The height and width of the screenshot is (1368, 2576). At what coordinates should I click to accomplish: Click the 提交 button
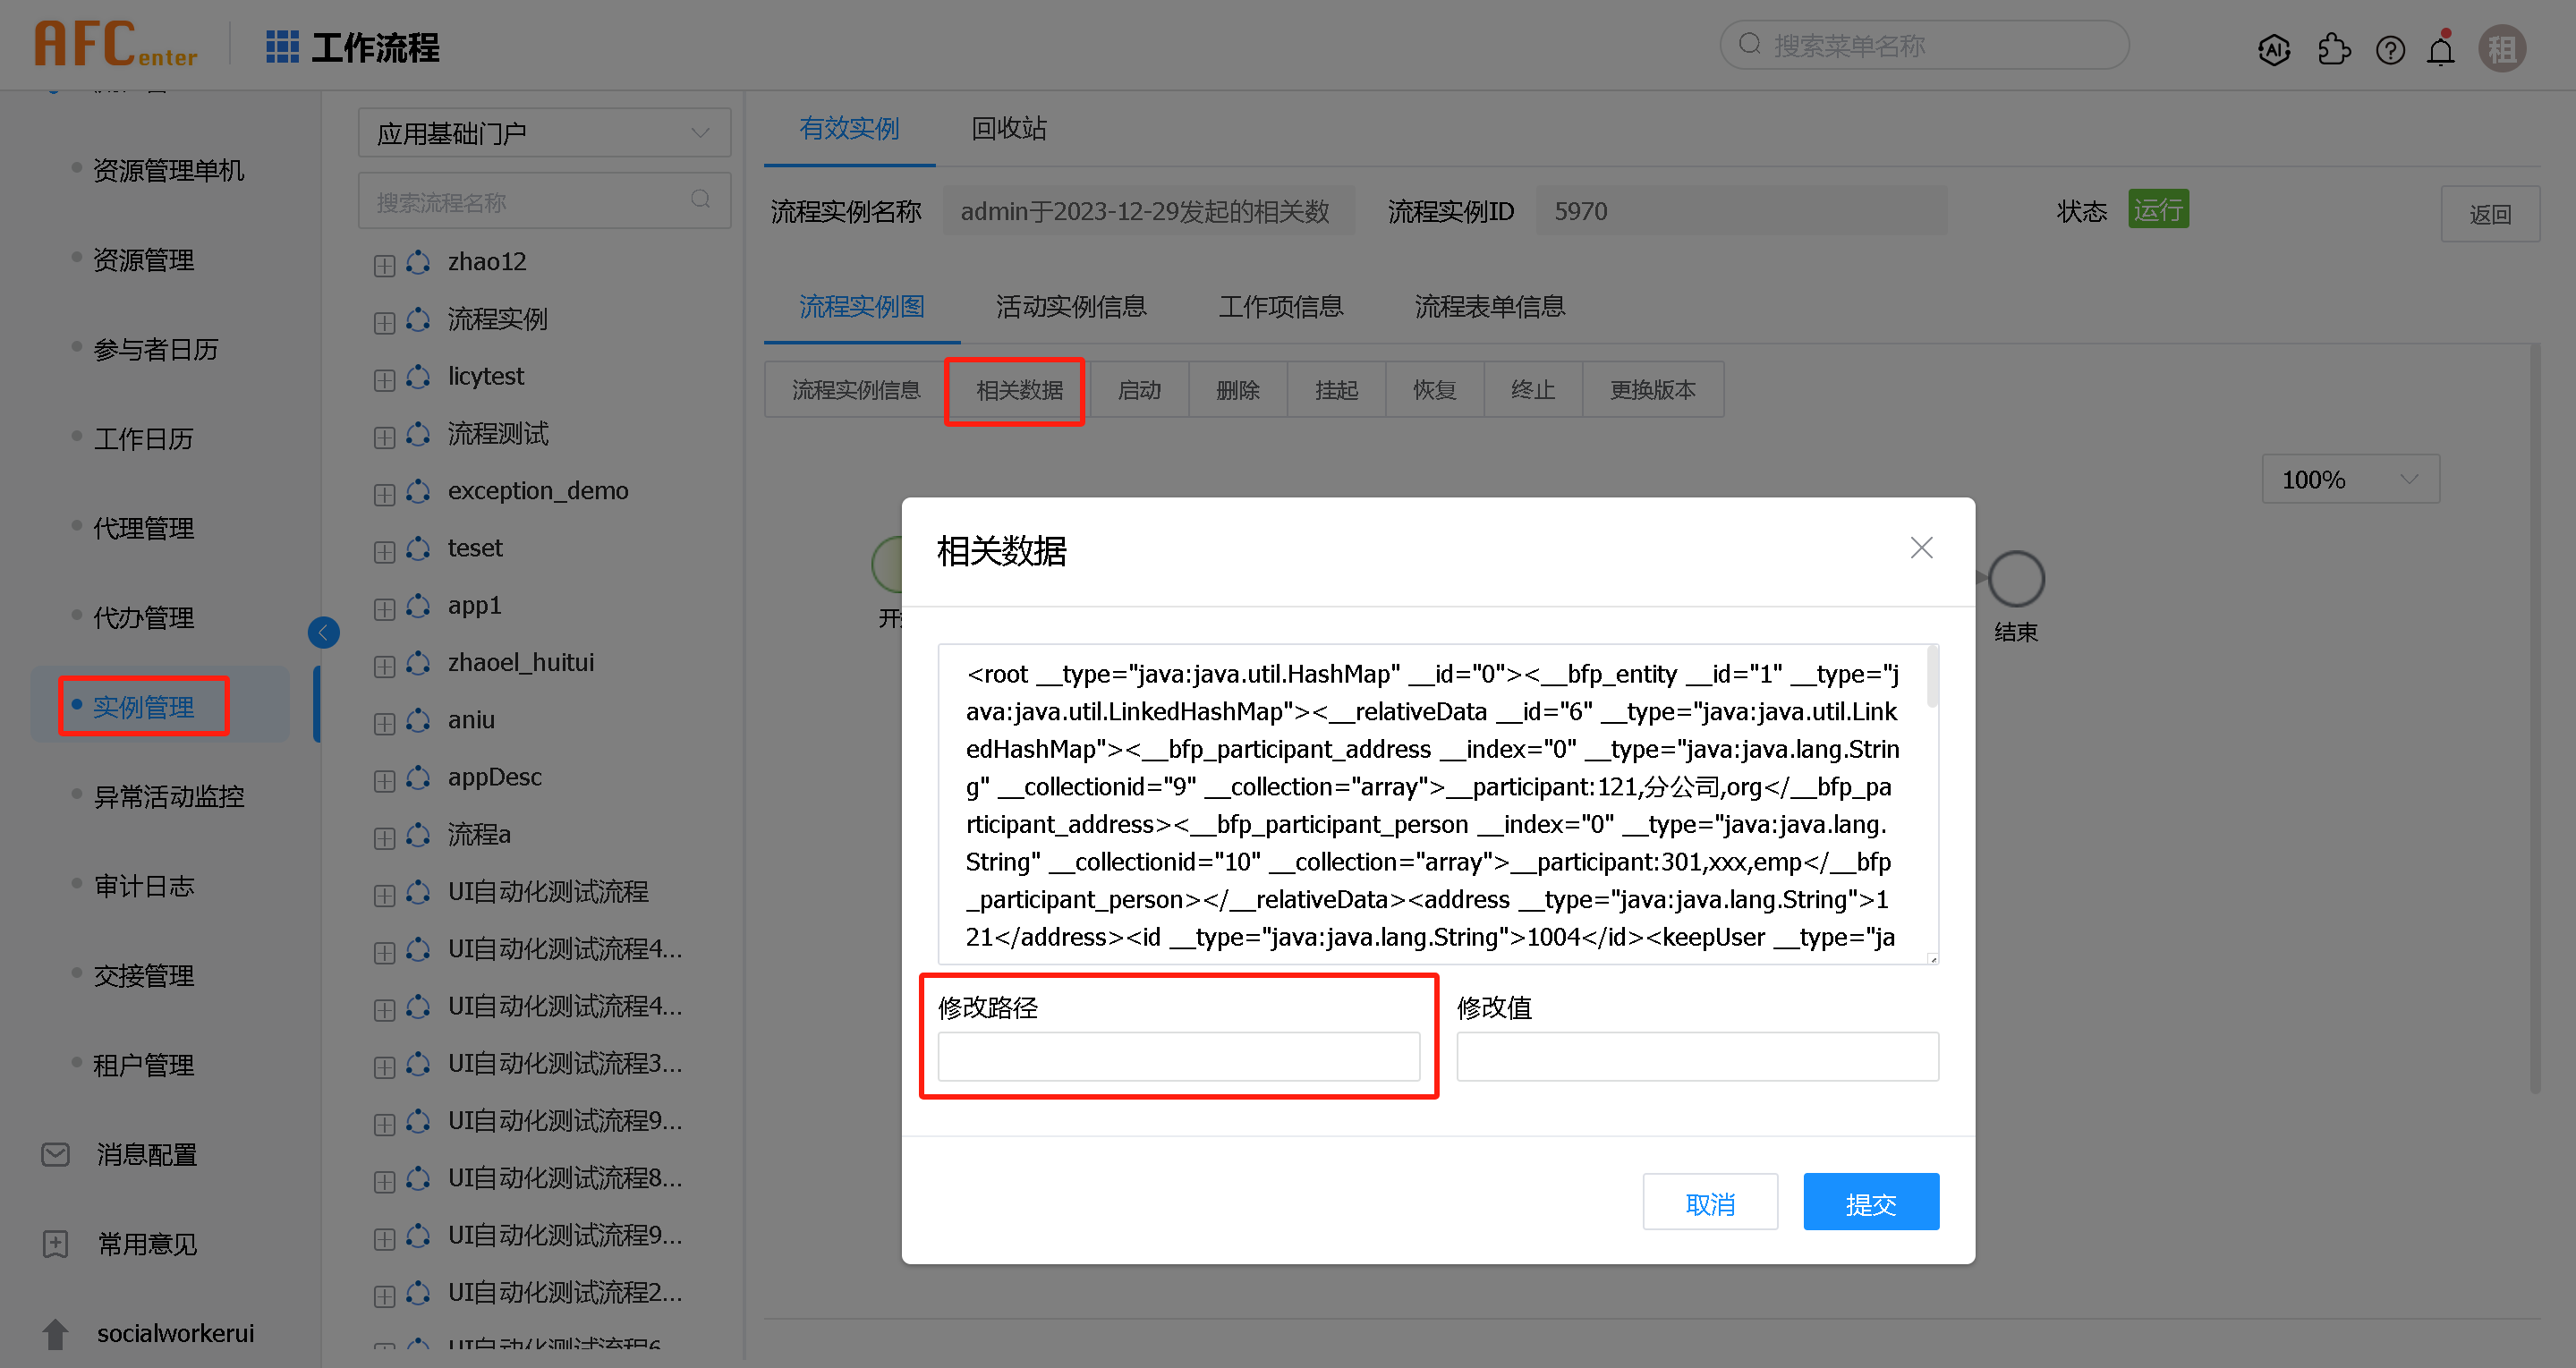pos(1870,1203)
